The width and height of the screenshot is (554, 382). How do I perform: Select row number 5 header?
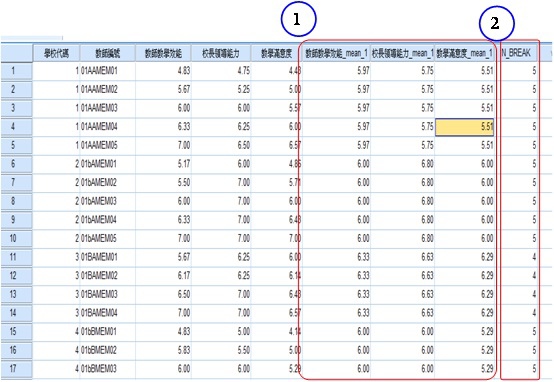coord(17,146)
